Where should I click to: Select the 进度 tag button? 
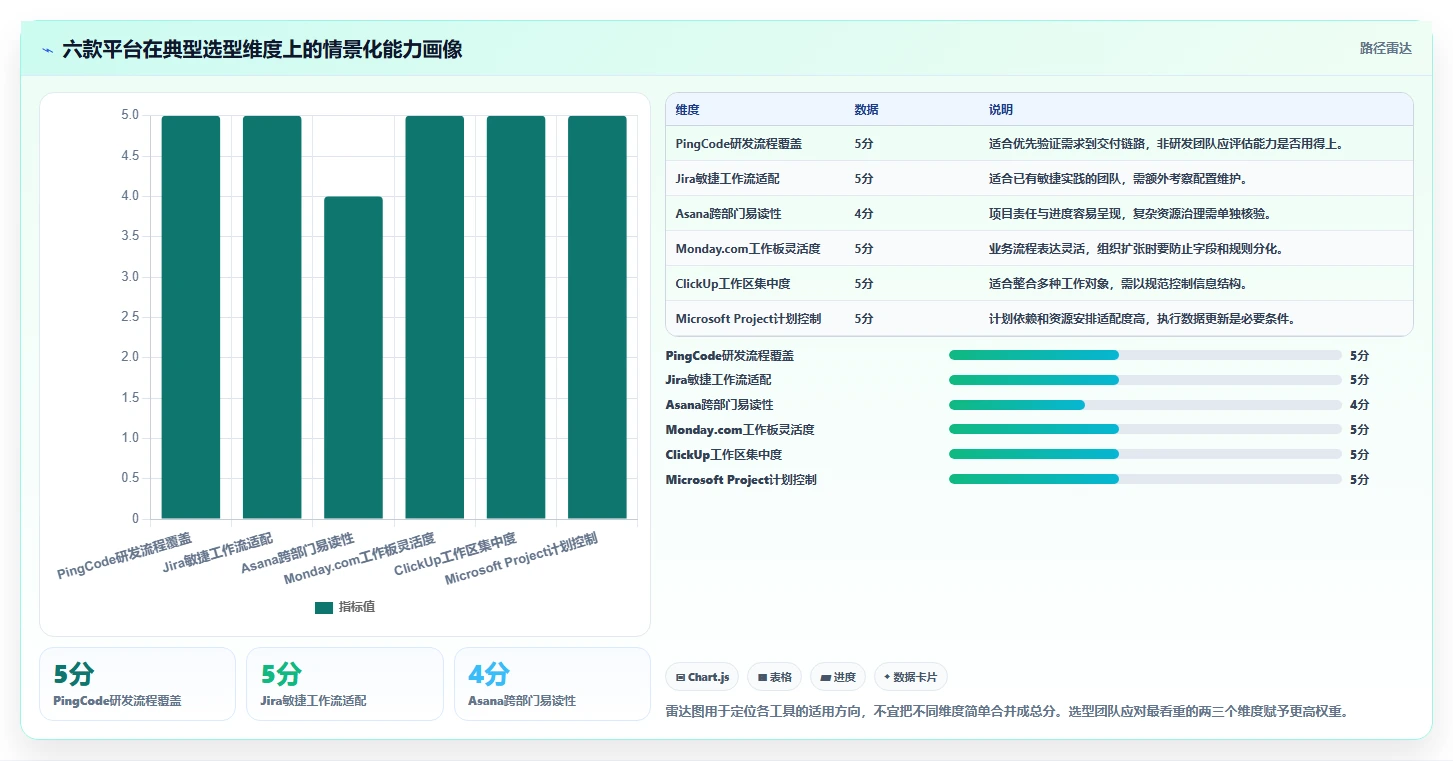click(838, 677)
